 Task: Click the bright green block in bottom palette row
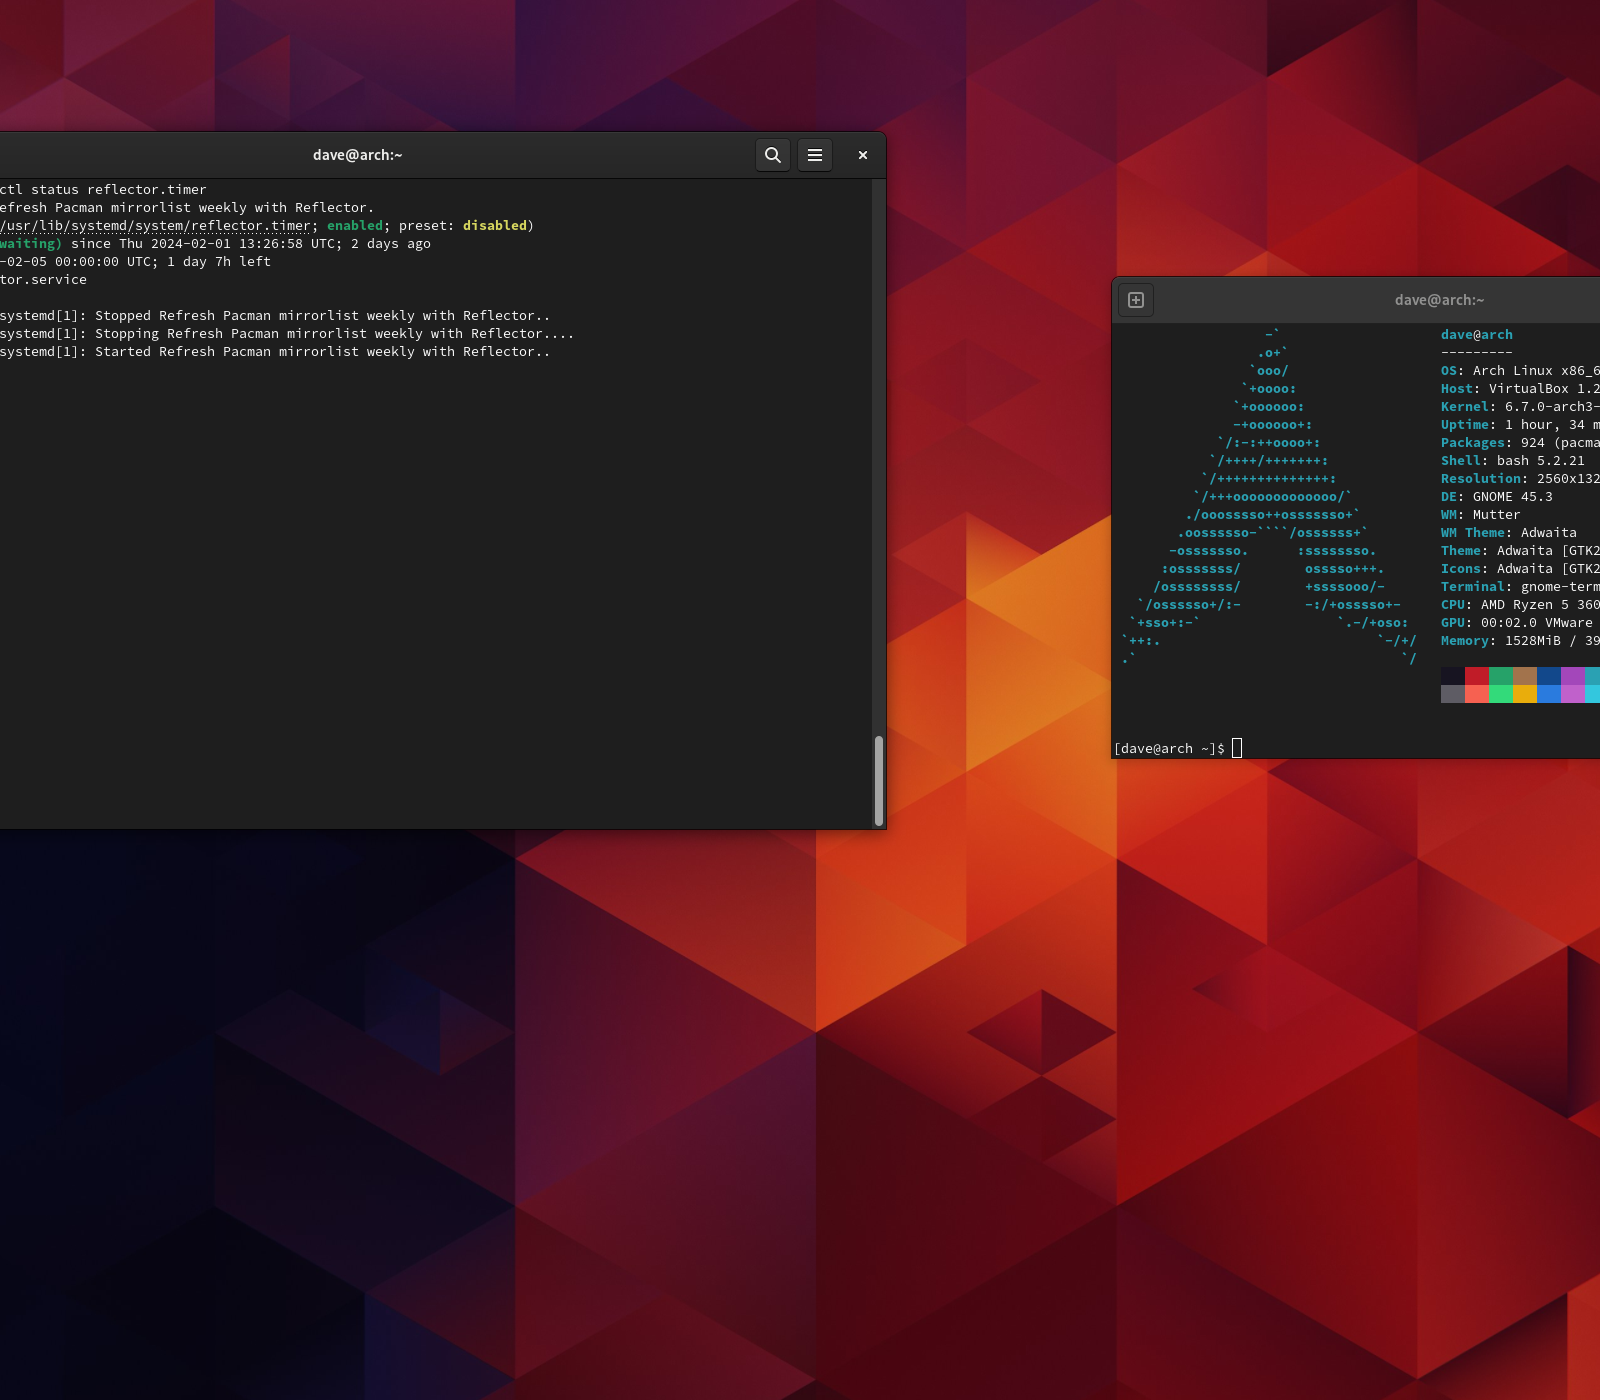click(1501, 694)
